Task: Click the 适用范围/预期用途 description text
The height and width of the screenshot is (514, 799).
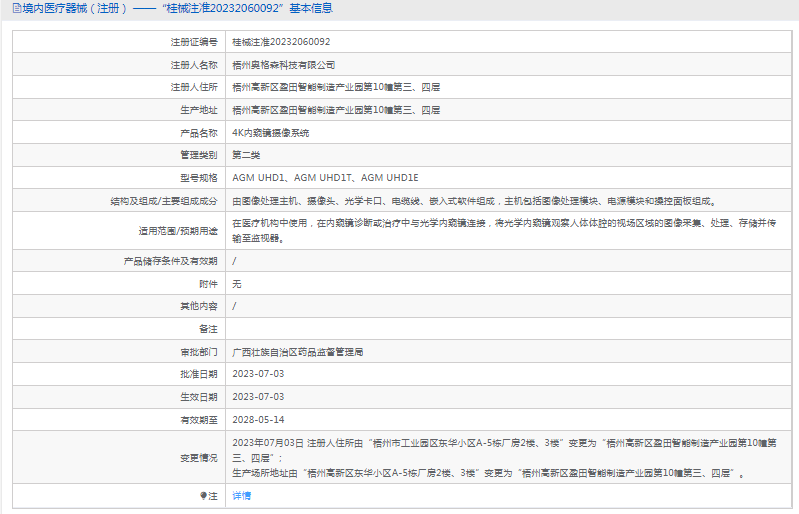Action: pos(504,230)
